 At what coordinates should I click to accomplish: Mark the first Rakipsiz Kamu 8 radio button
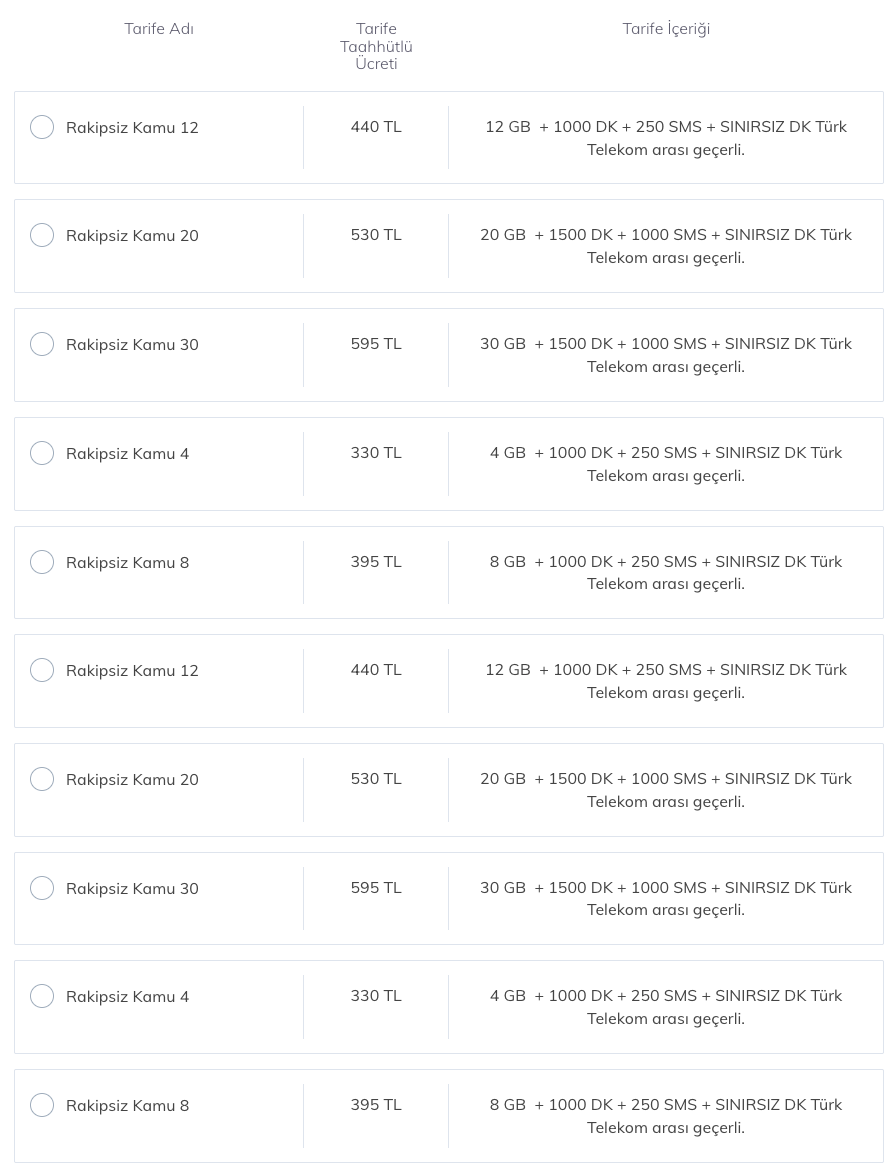[42, 562]
